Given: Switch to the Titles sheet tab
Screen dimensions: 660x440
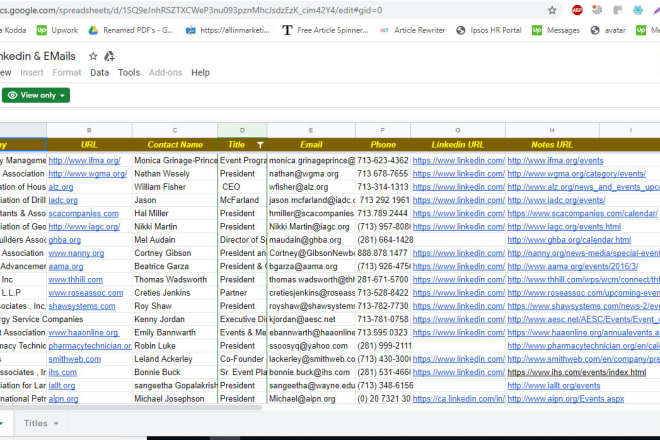Looking at the screenshot, I should (36, 423).
